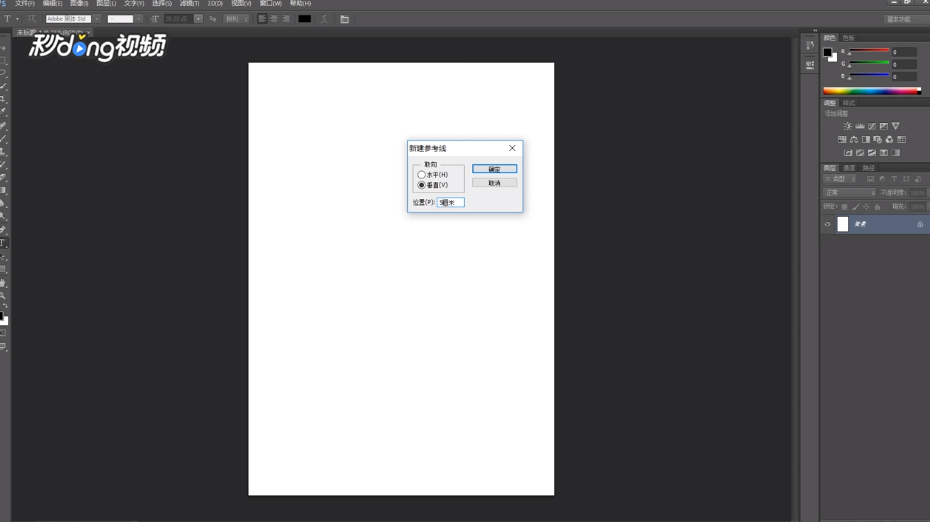The height and width of the screenshot is (522, 930).
Task: Add a Channel Mixer adjustment
Action: point(889,139)
